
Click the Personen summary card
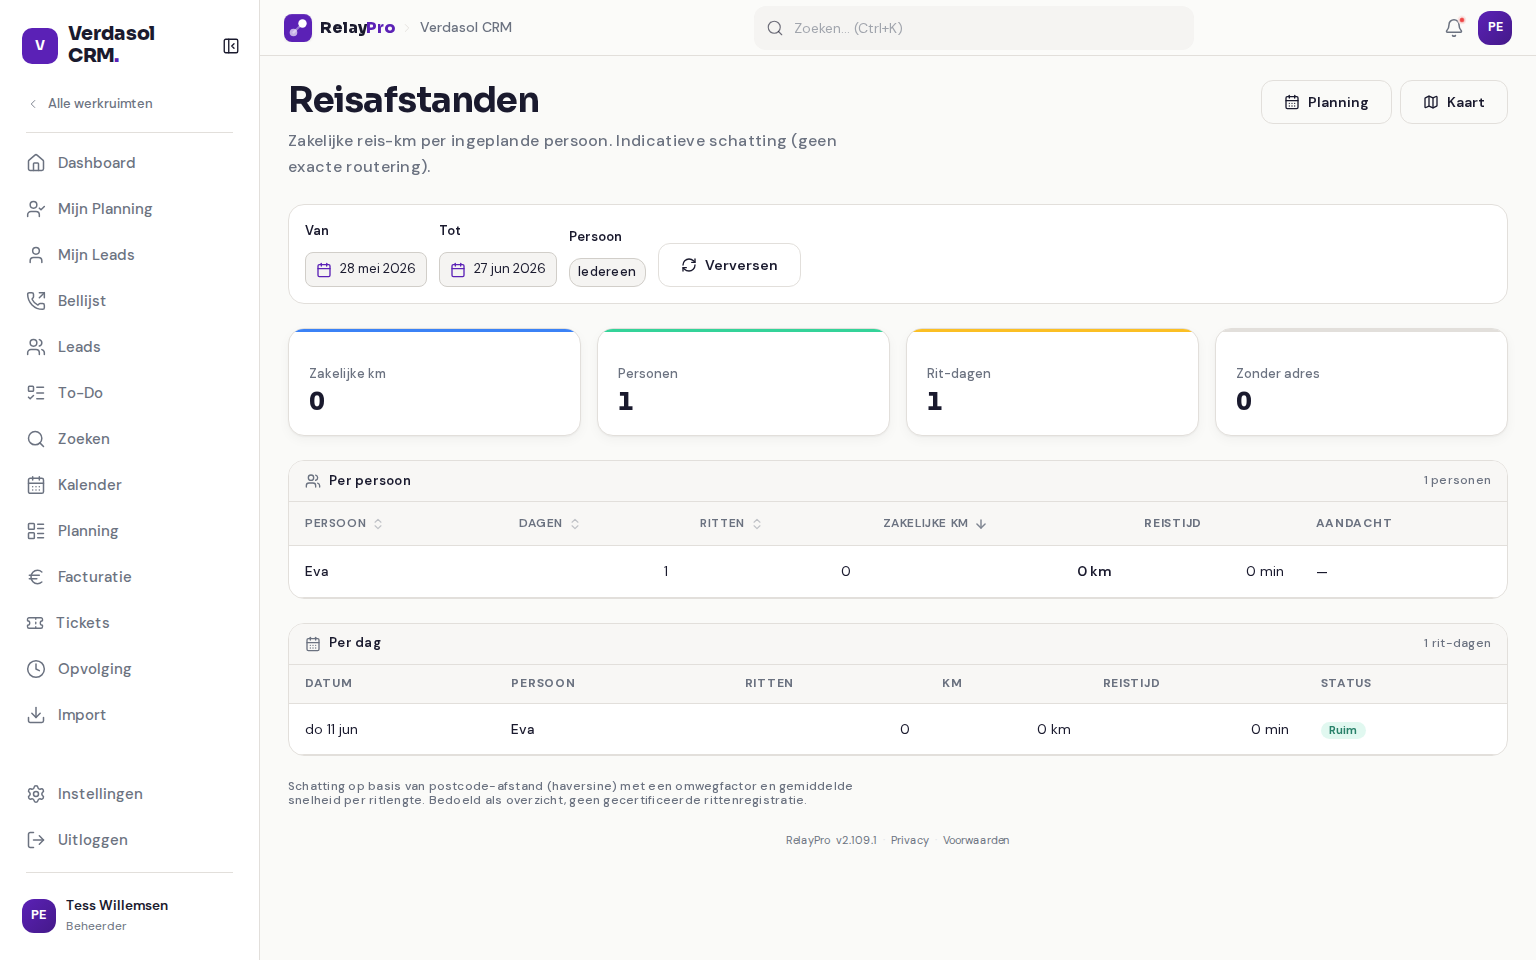(x=743, y=382)
